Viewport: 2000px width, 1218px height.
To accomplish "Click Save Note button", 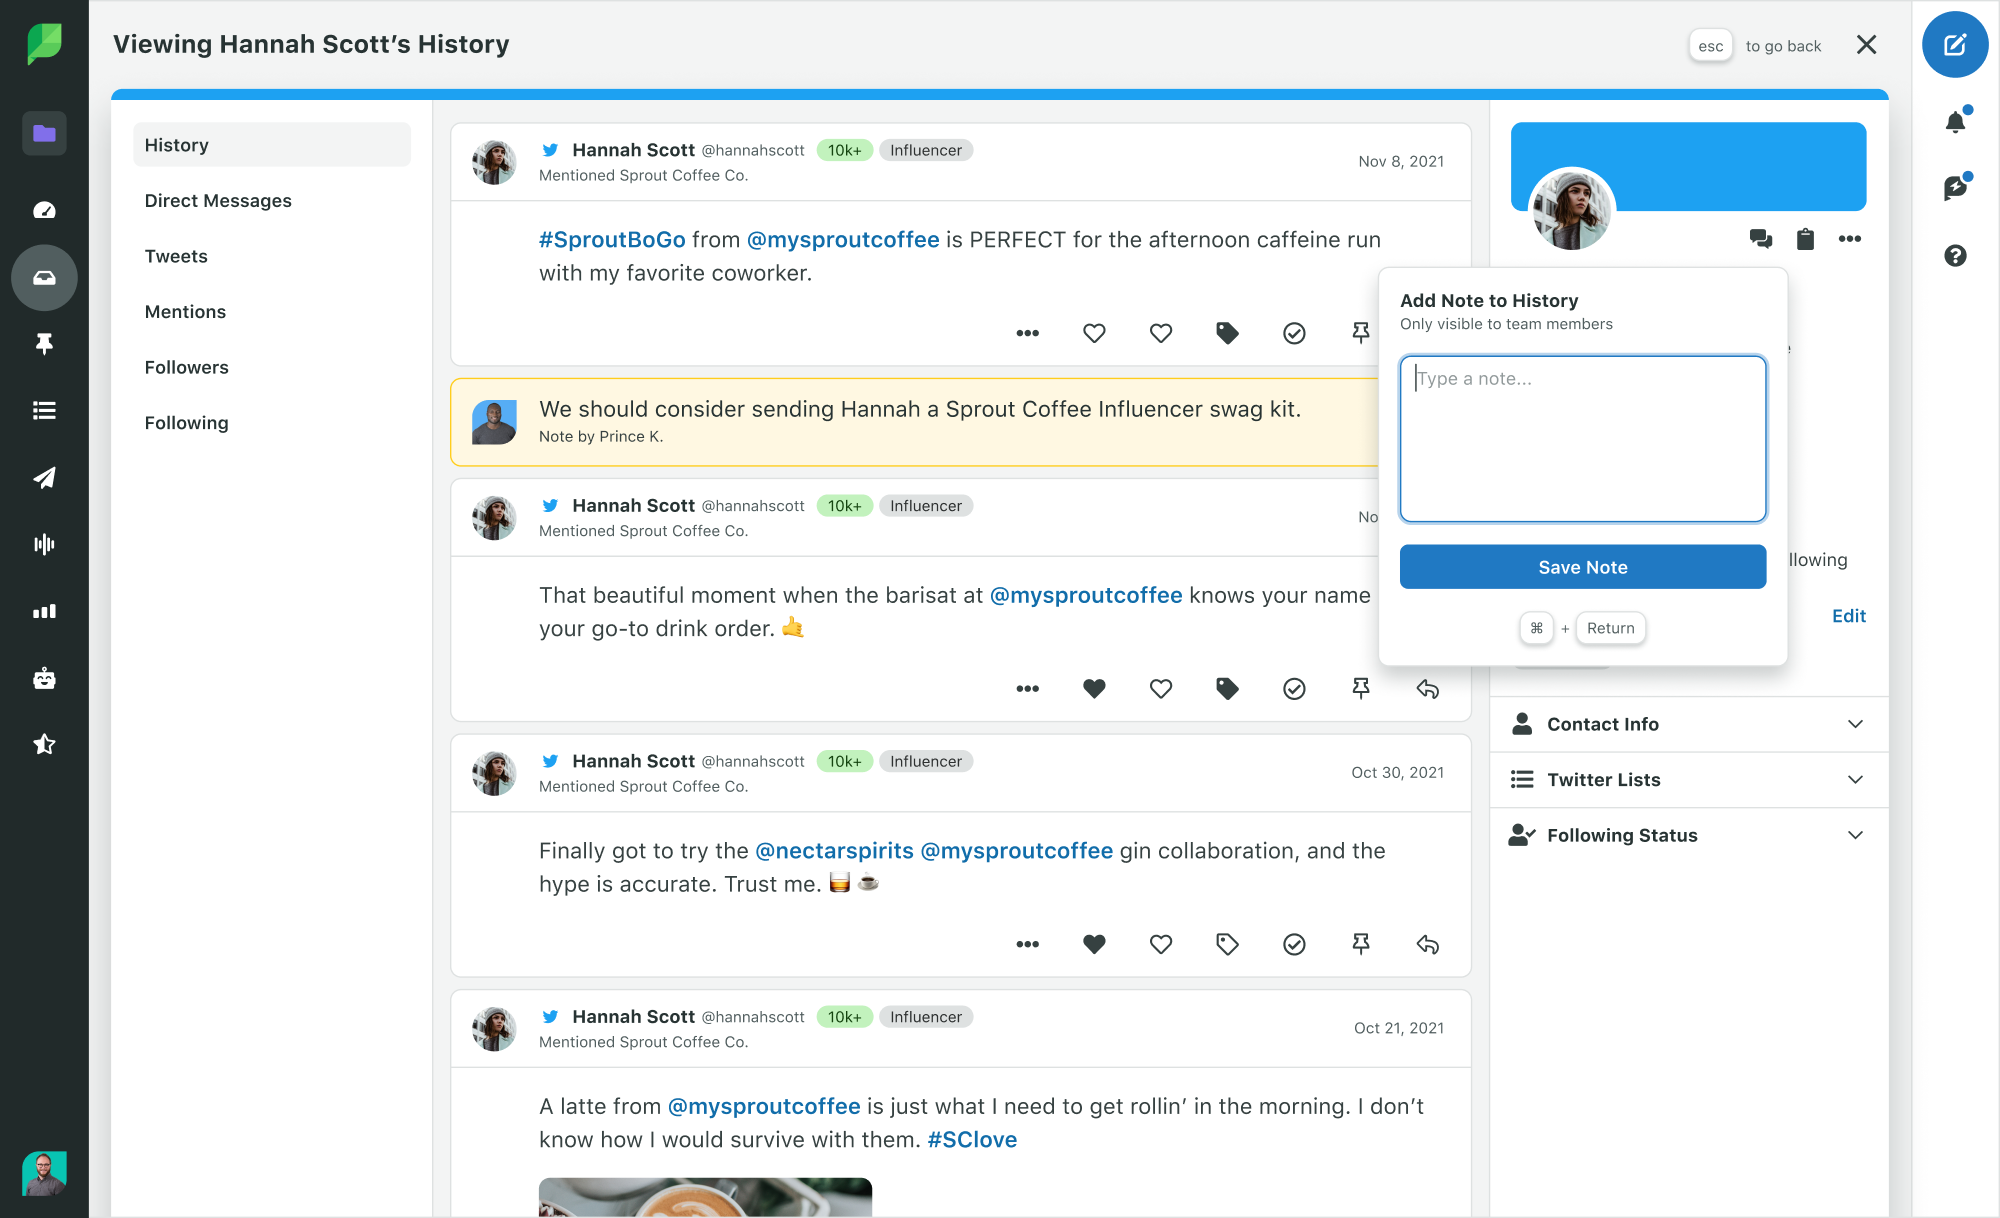I will (1583, 567).
